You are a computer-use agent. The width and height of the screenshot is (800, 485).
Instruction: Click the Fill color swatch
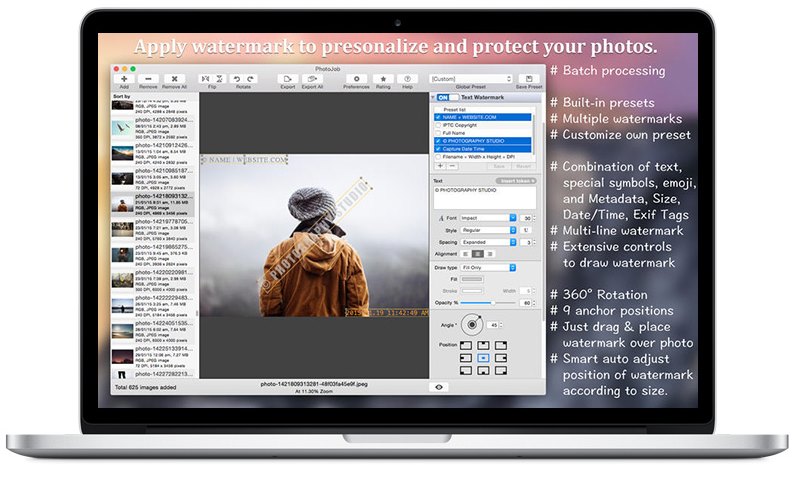[472, 279]
